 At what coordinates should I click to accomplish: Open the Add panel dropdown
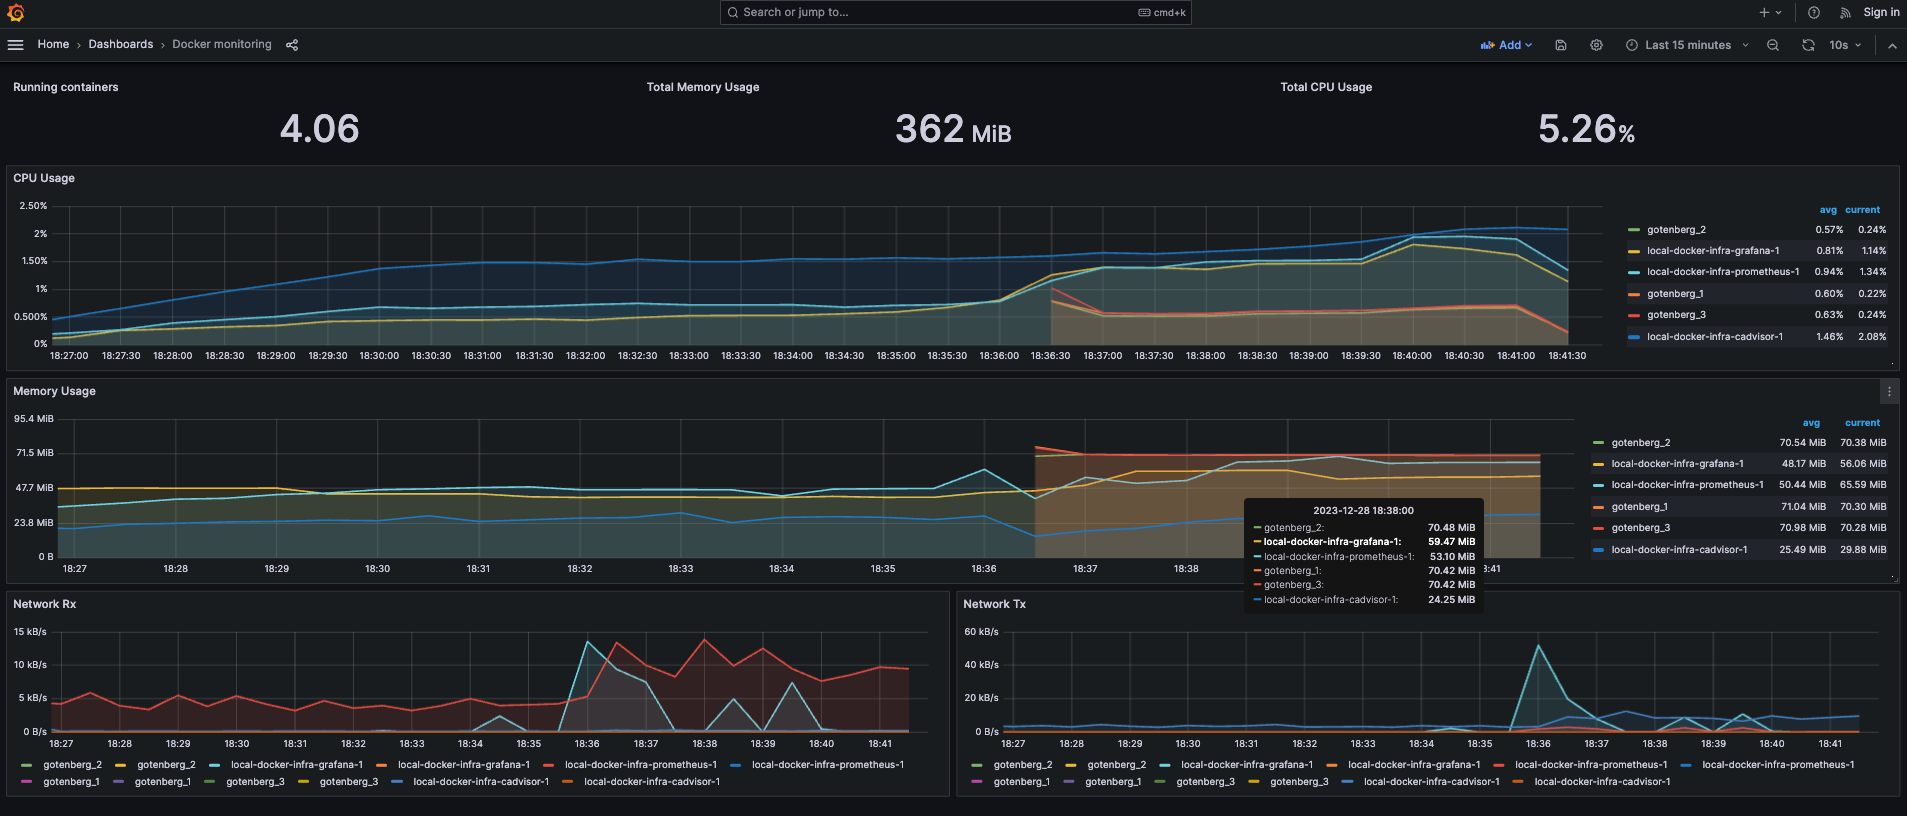[x=1506, y=45]
